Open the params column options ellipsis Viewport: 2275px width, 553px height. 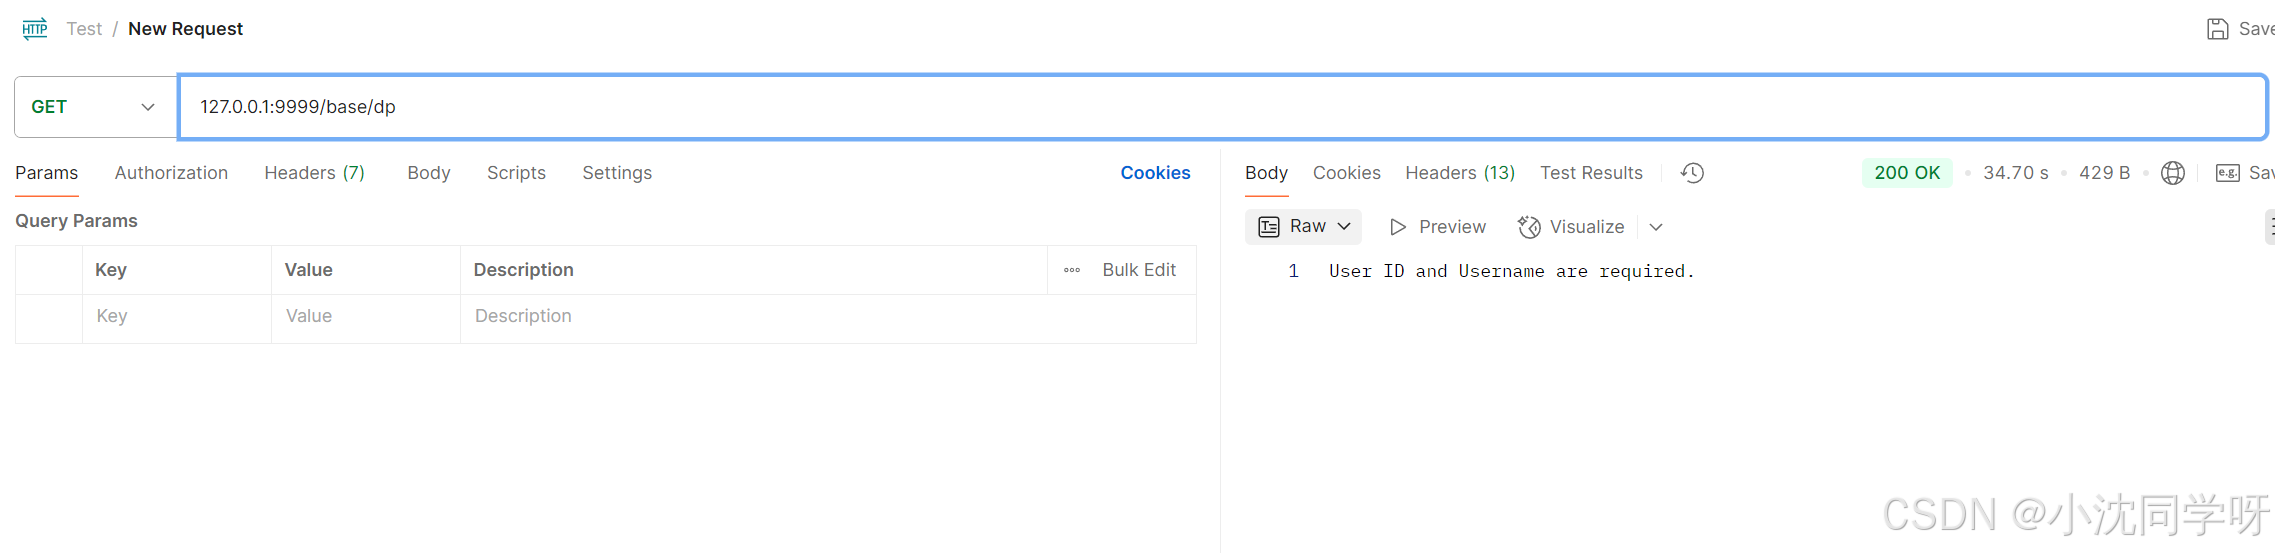point(1072,270)
